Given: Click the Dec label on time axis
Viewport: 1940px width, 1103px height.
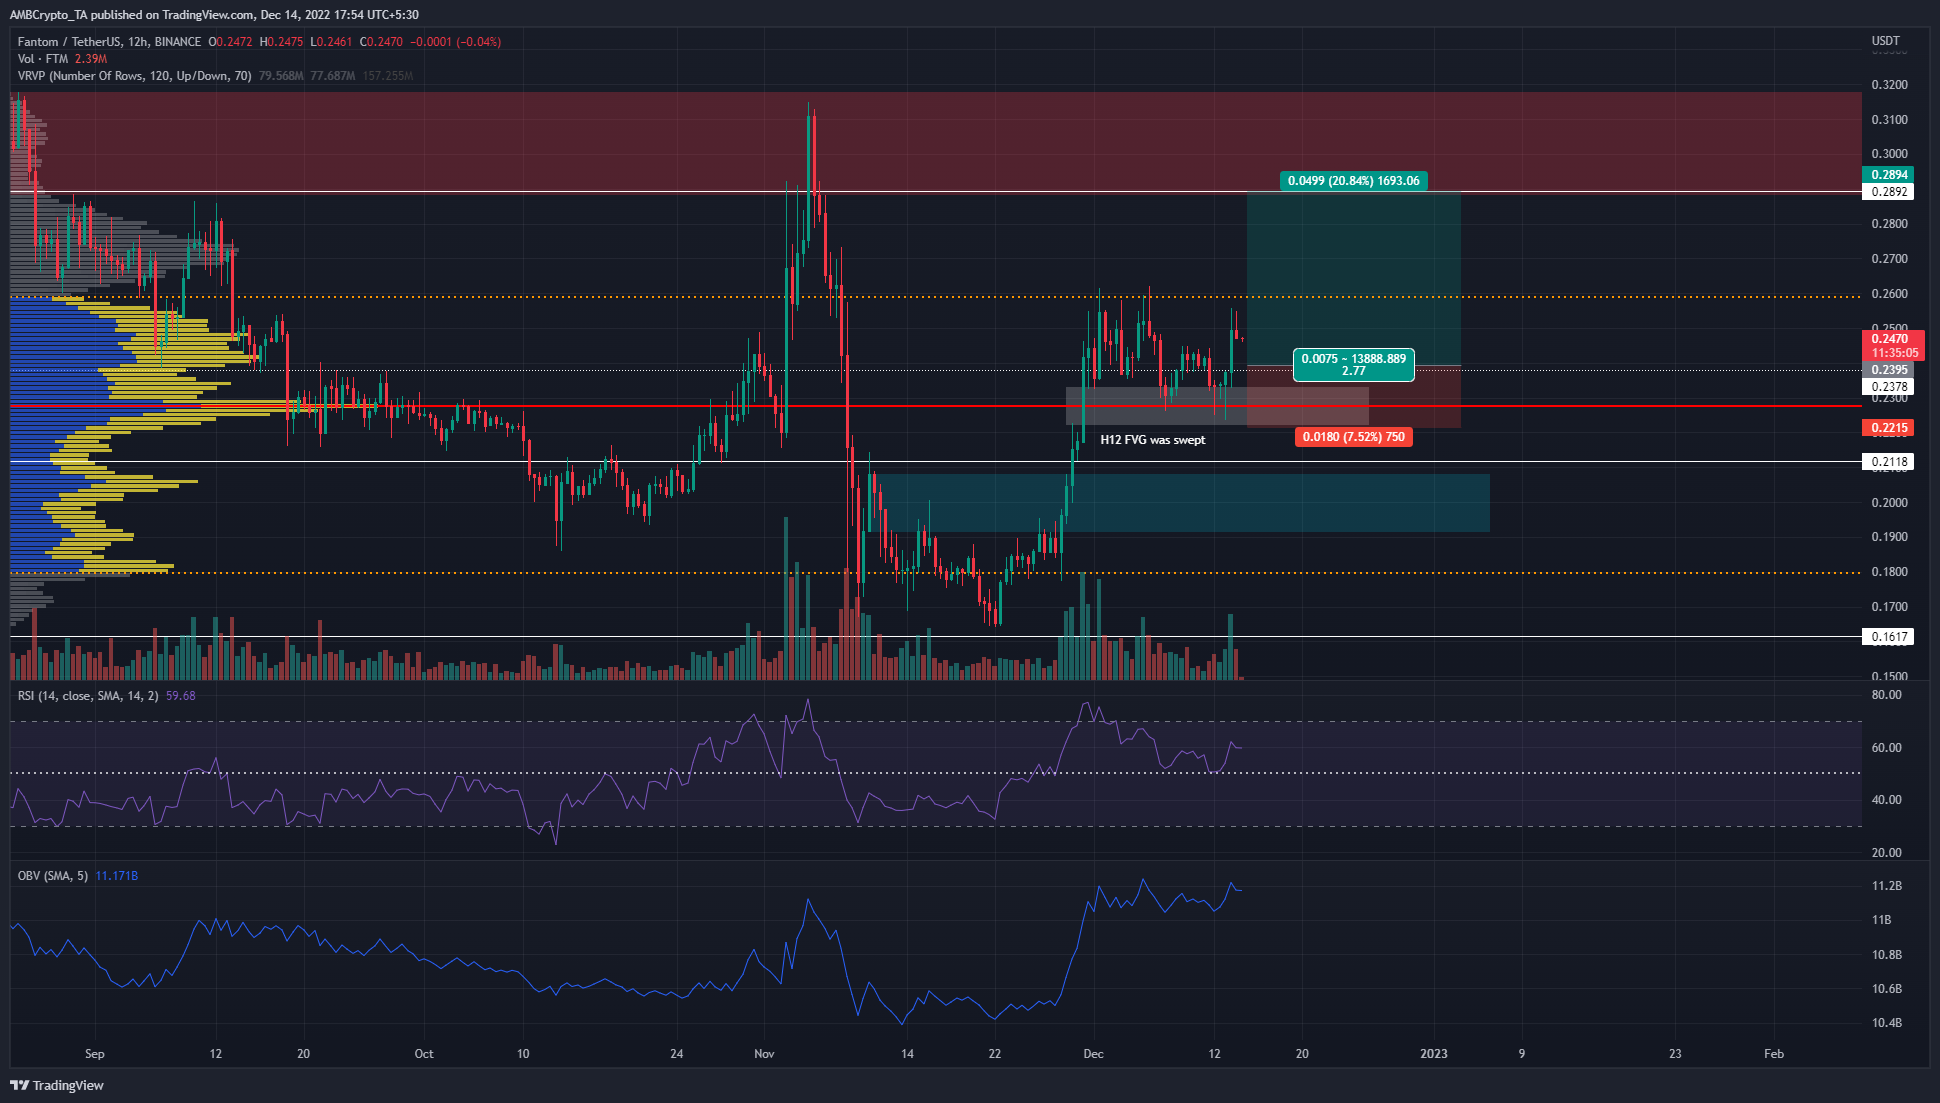Looking at the screenshot, I should (1093, 1054).
